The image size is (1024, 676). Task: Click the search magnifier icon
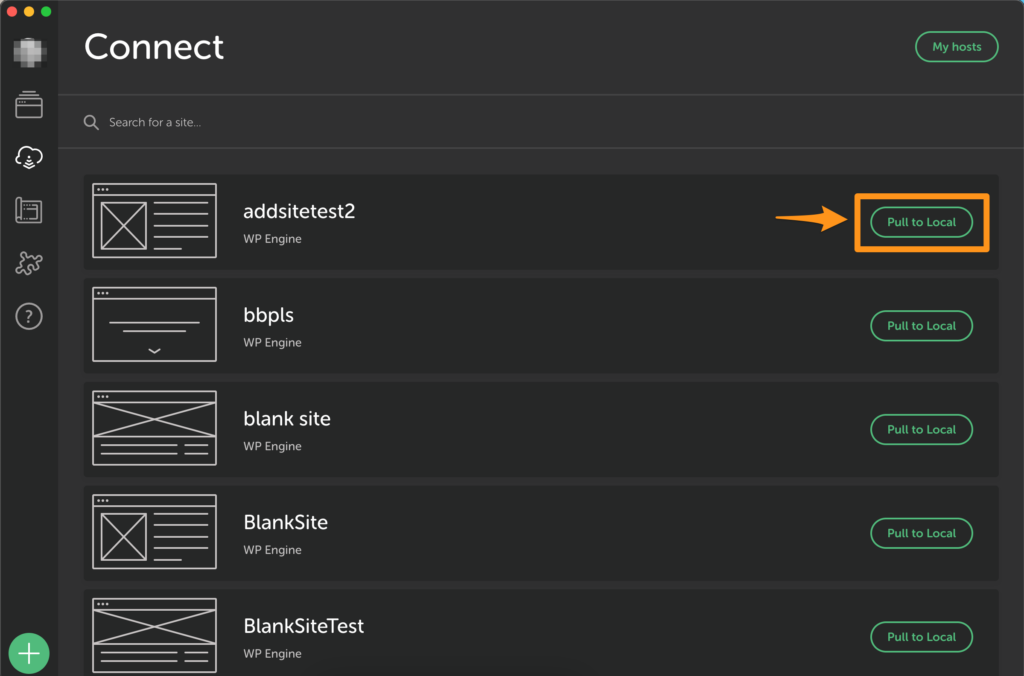coord(91,122)
